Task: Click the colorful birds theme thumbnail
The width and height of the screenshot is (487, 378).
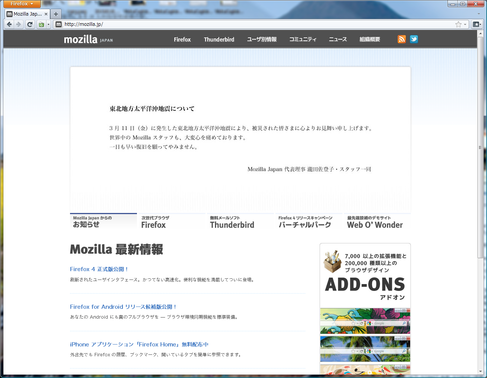Action: point(365,321)
